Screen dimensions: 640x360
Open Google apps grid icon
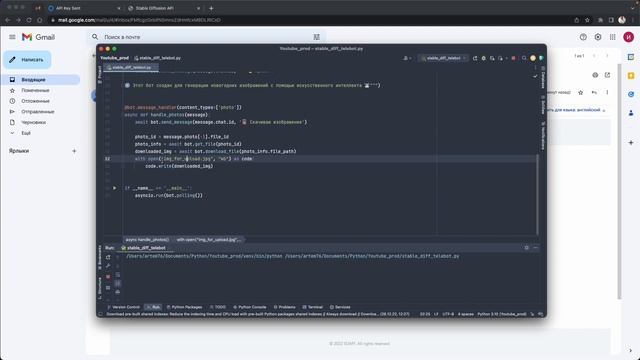click(612, 37)
